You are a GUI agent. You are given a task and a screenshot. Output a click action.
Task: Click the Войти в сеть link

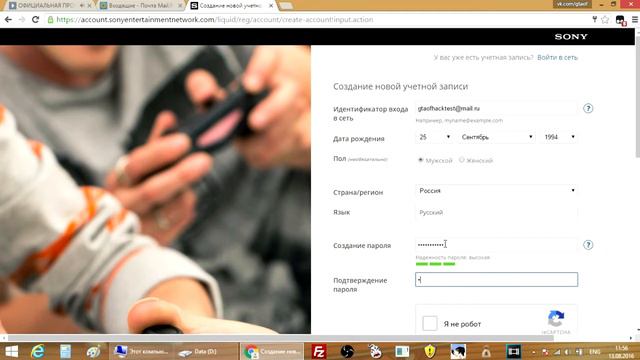(x=558, y=58)
